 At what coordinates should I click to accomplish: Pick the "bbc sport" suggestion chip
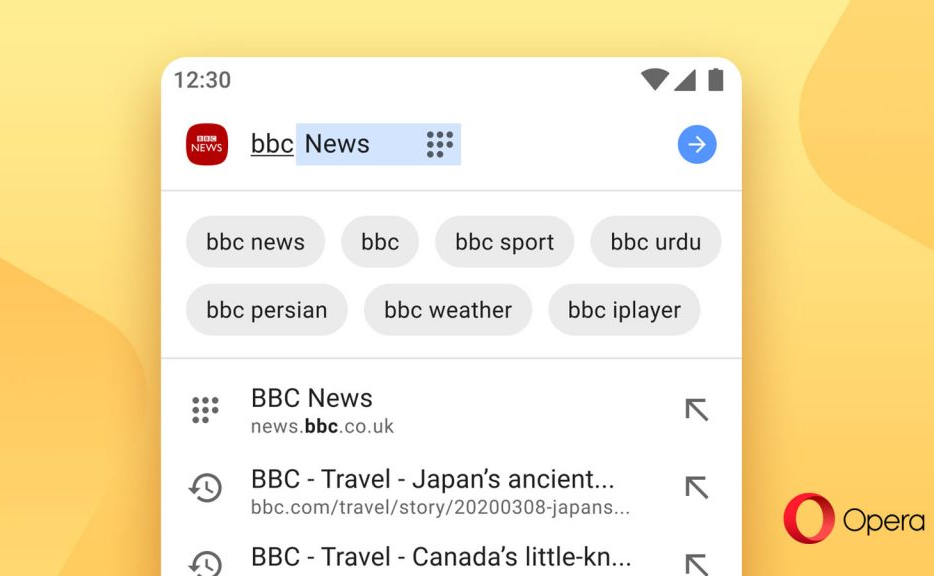point(505,242)
